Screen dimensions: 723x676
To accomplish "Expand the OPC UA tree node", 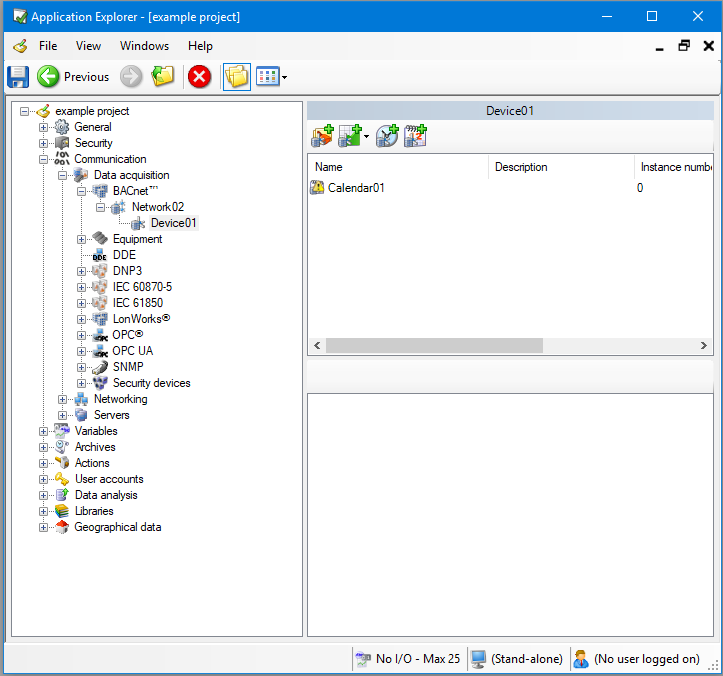I will point(82,351).
